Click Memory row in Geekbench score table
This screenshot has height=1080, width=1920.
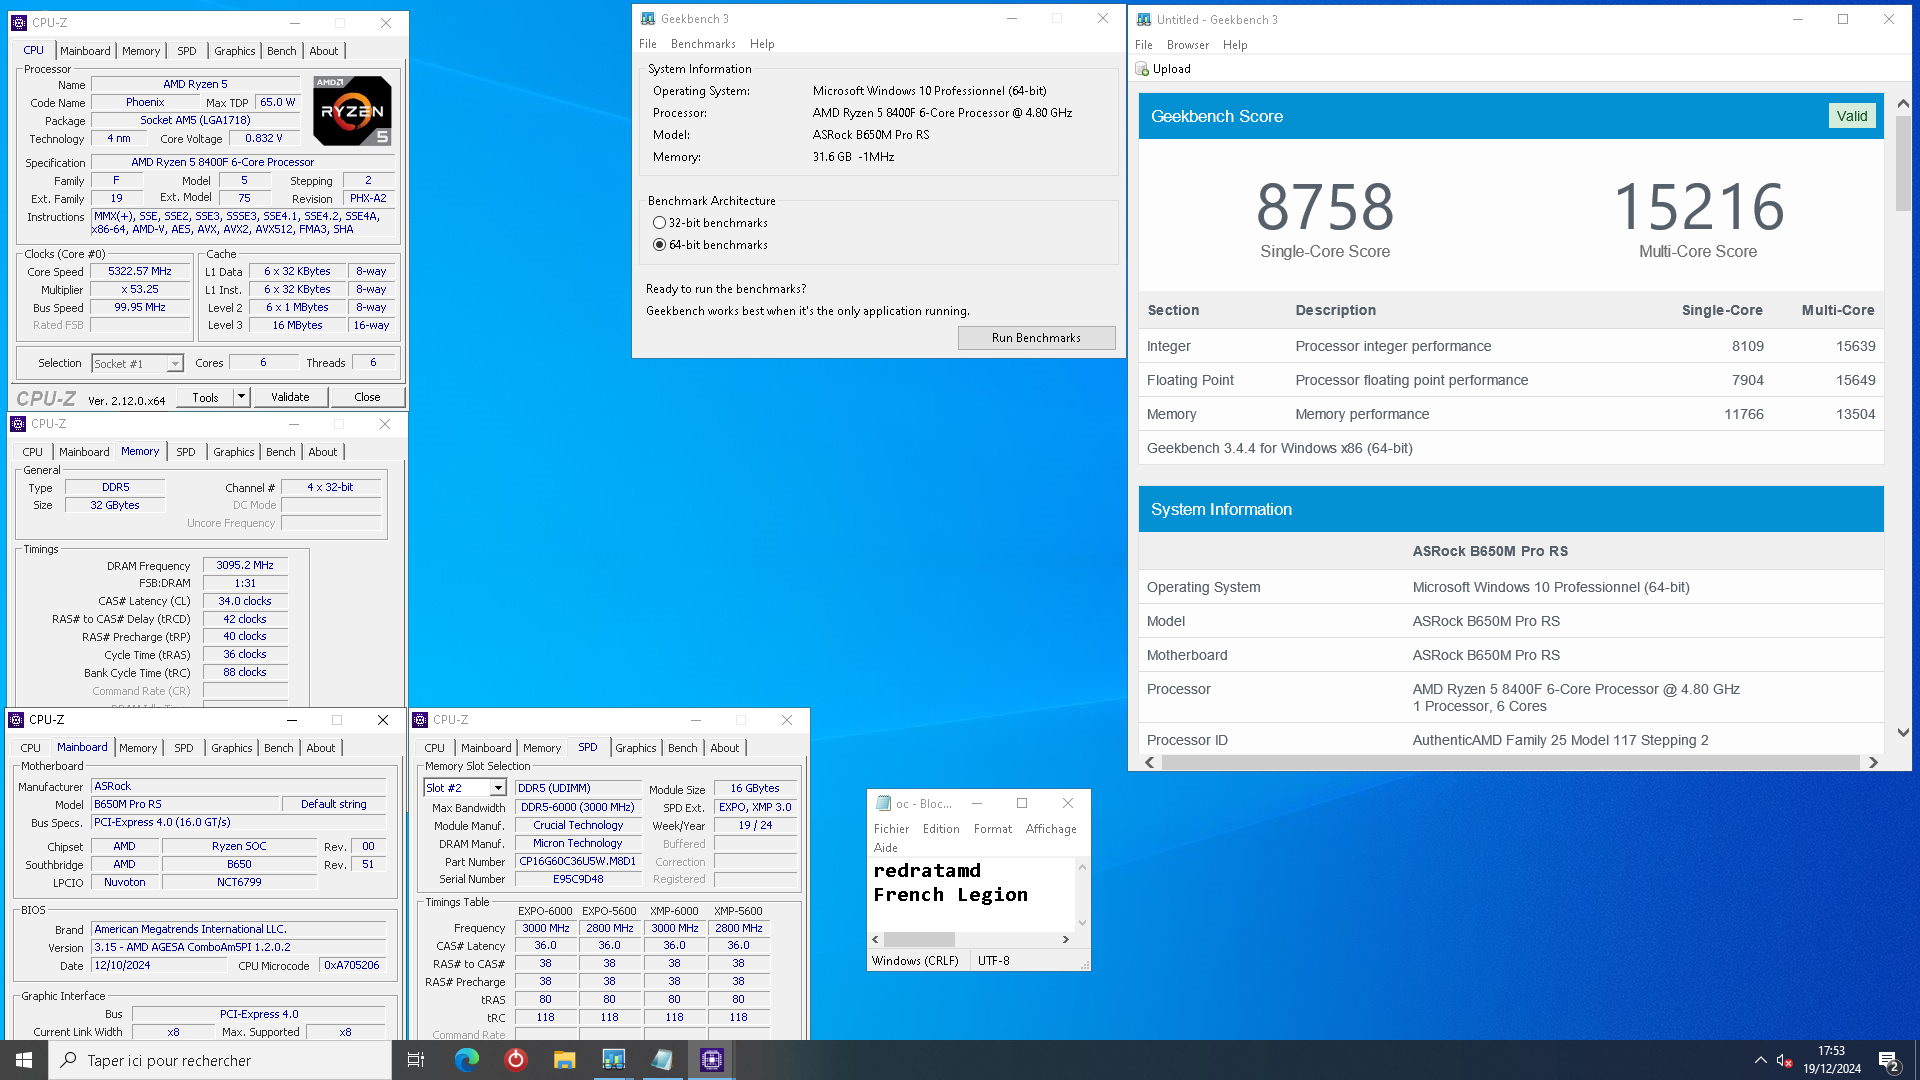pos(1510,414)
